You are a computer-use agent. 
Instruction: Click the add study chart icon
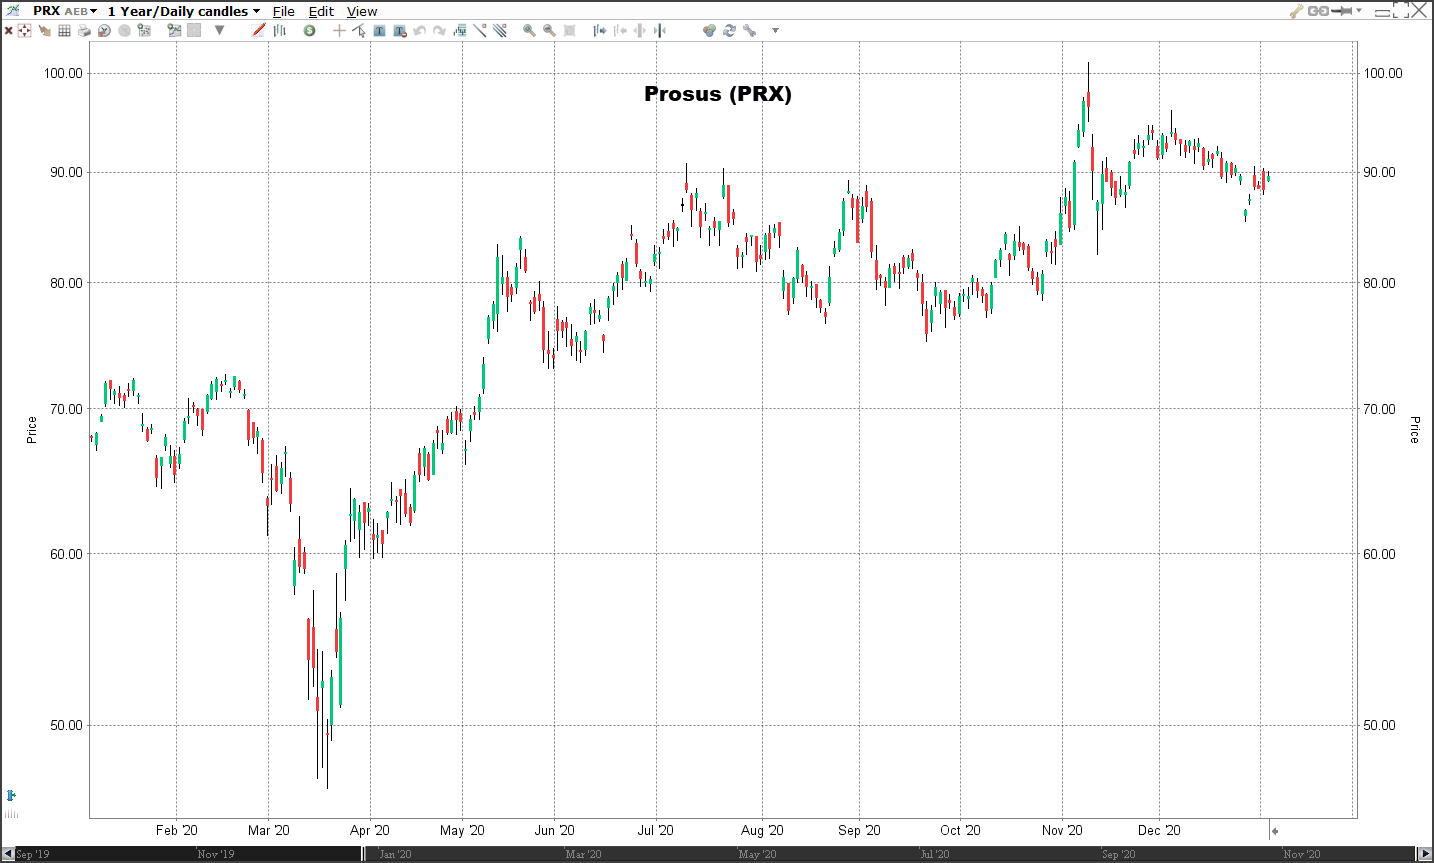[x=174, y=31]
